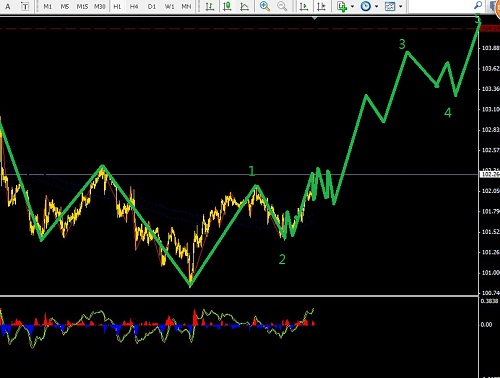The height and width of the screenshot is (378, 500).
Task: Zoom in on the chart
Action: point(265,6)
